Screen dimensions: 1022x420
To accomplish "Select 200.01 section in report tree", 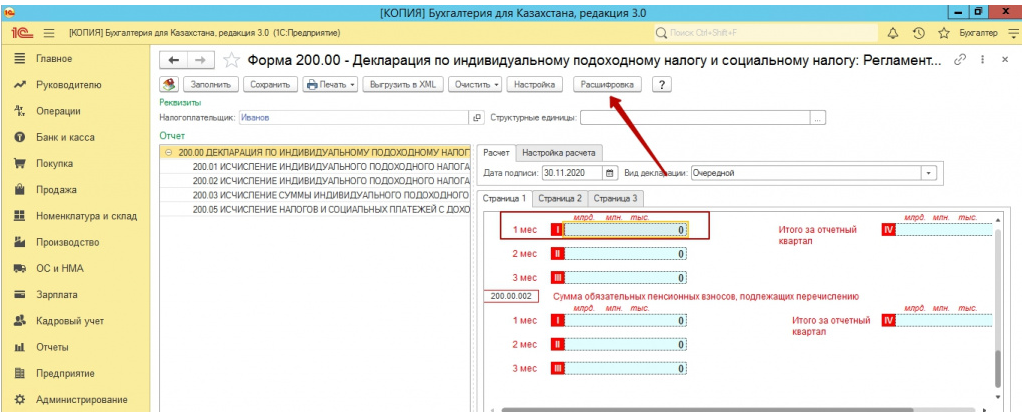I will (x=330, y=167).
